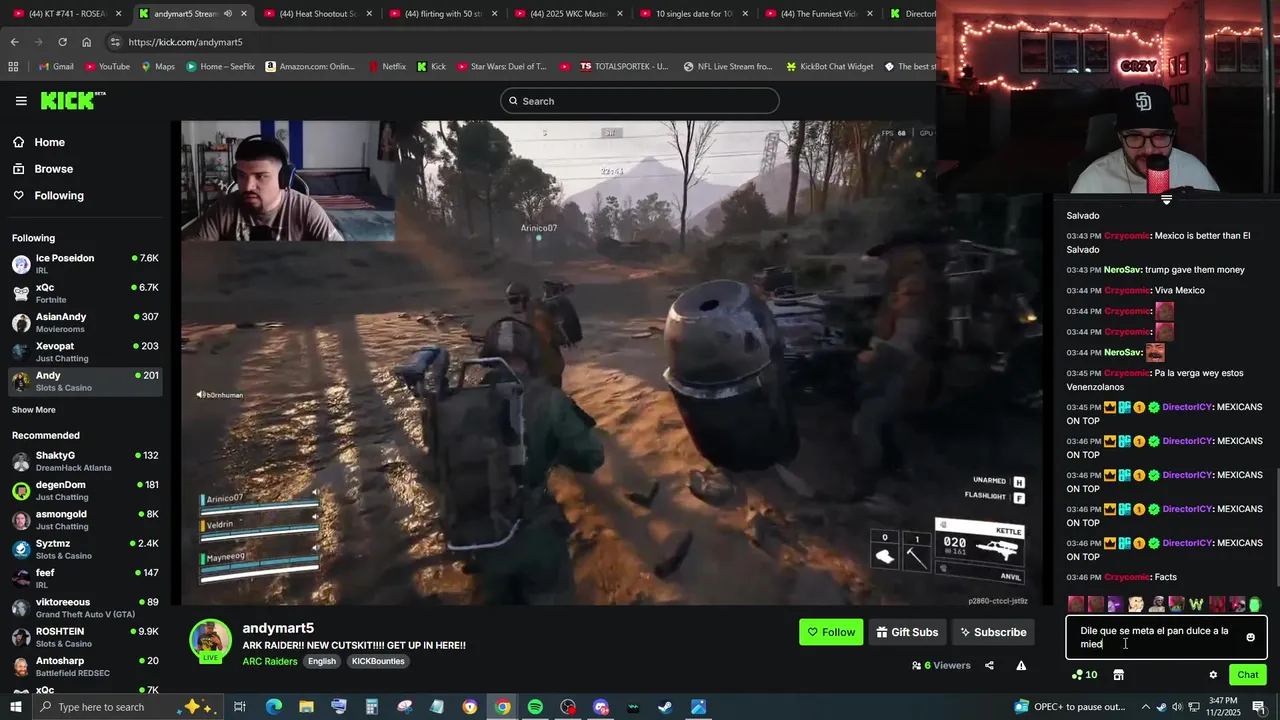The height and width of the screenshot is (720, 1280).
Task: Open chat settings gear icon
Action: pos(1213,675)
